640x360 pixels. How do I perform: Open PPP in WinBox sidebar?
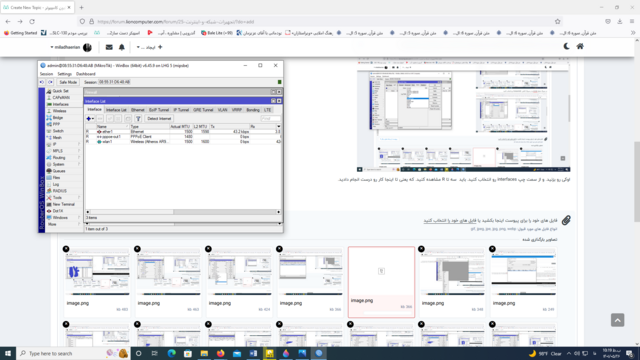tap(56, 124)
